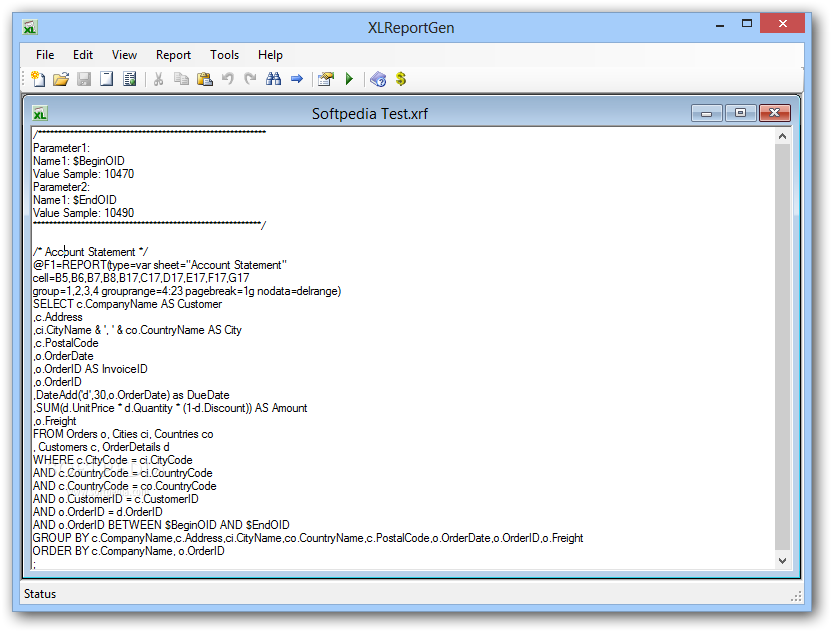The image size is (832, 632).
Task: Click the resize grip in status bar
Action: (x=796, y=597)
